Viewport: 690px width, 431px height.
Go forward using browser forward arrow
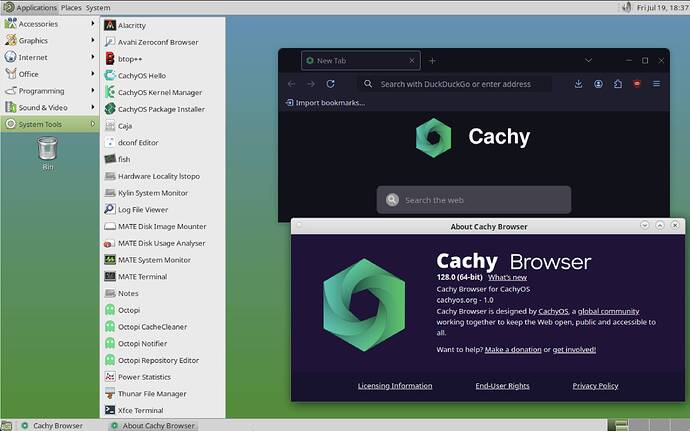(311, 84)
